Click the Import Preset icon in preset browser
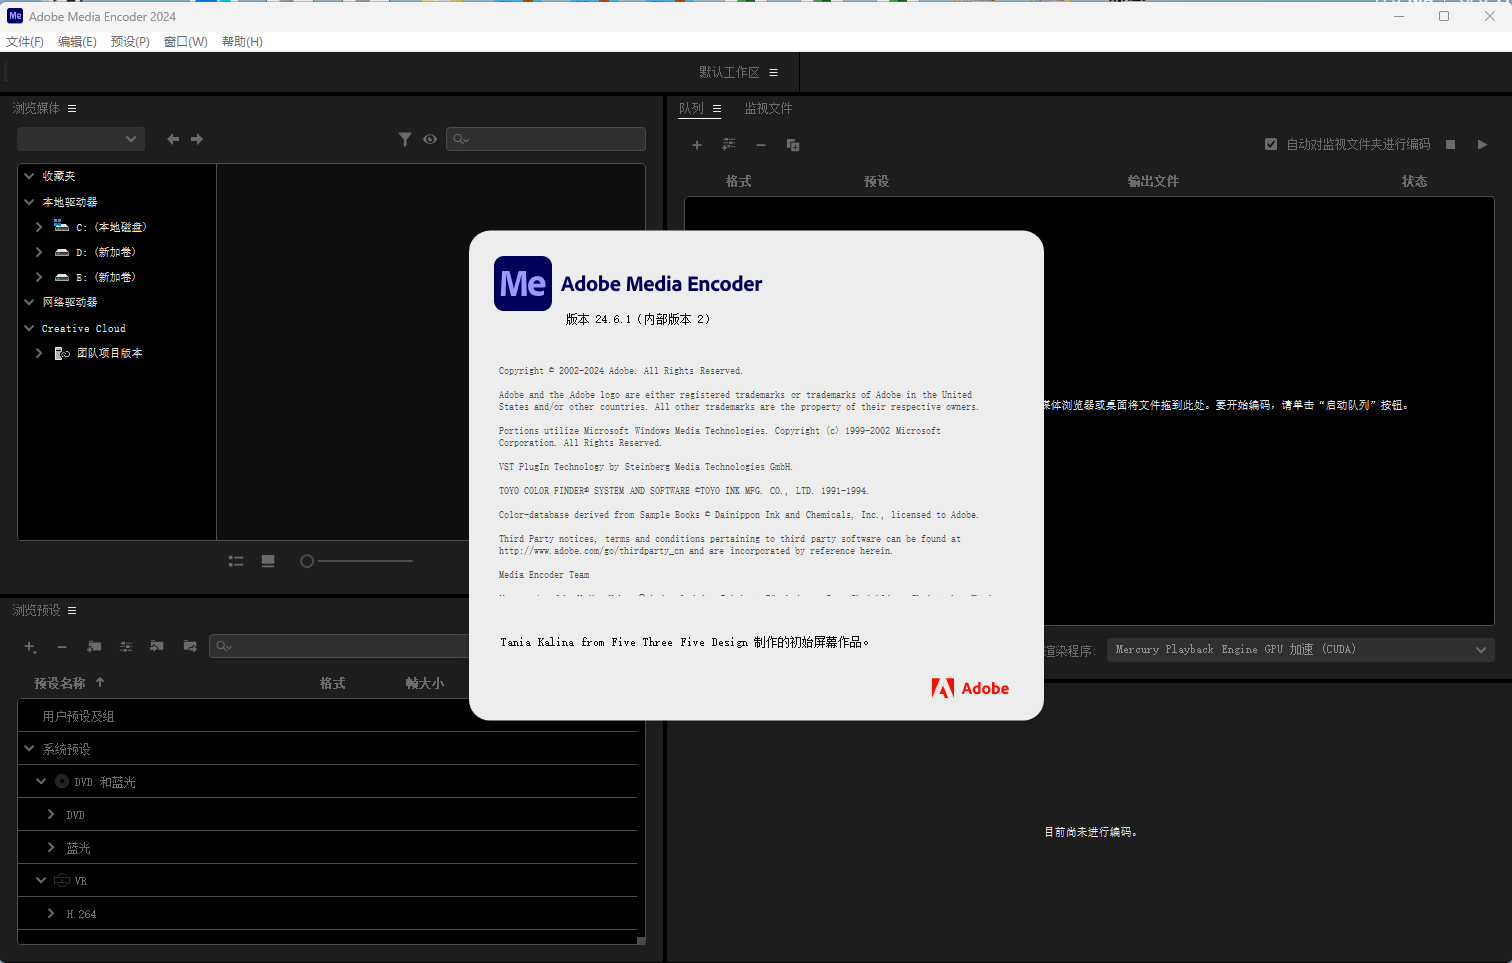1512x963 pixels. [x=157, y=647]
